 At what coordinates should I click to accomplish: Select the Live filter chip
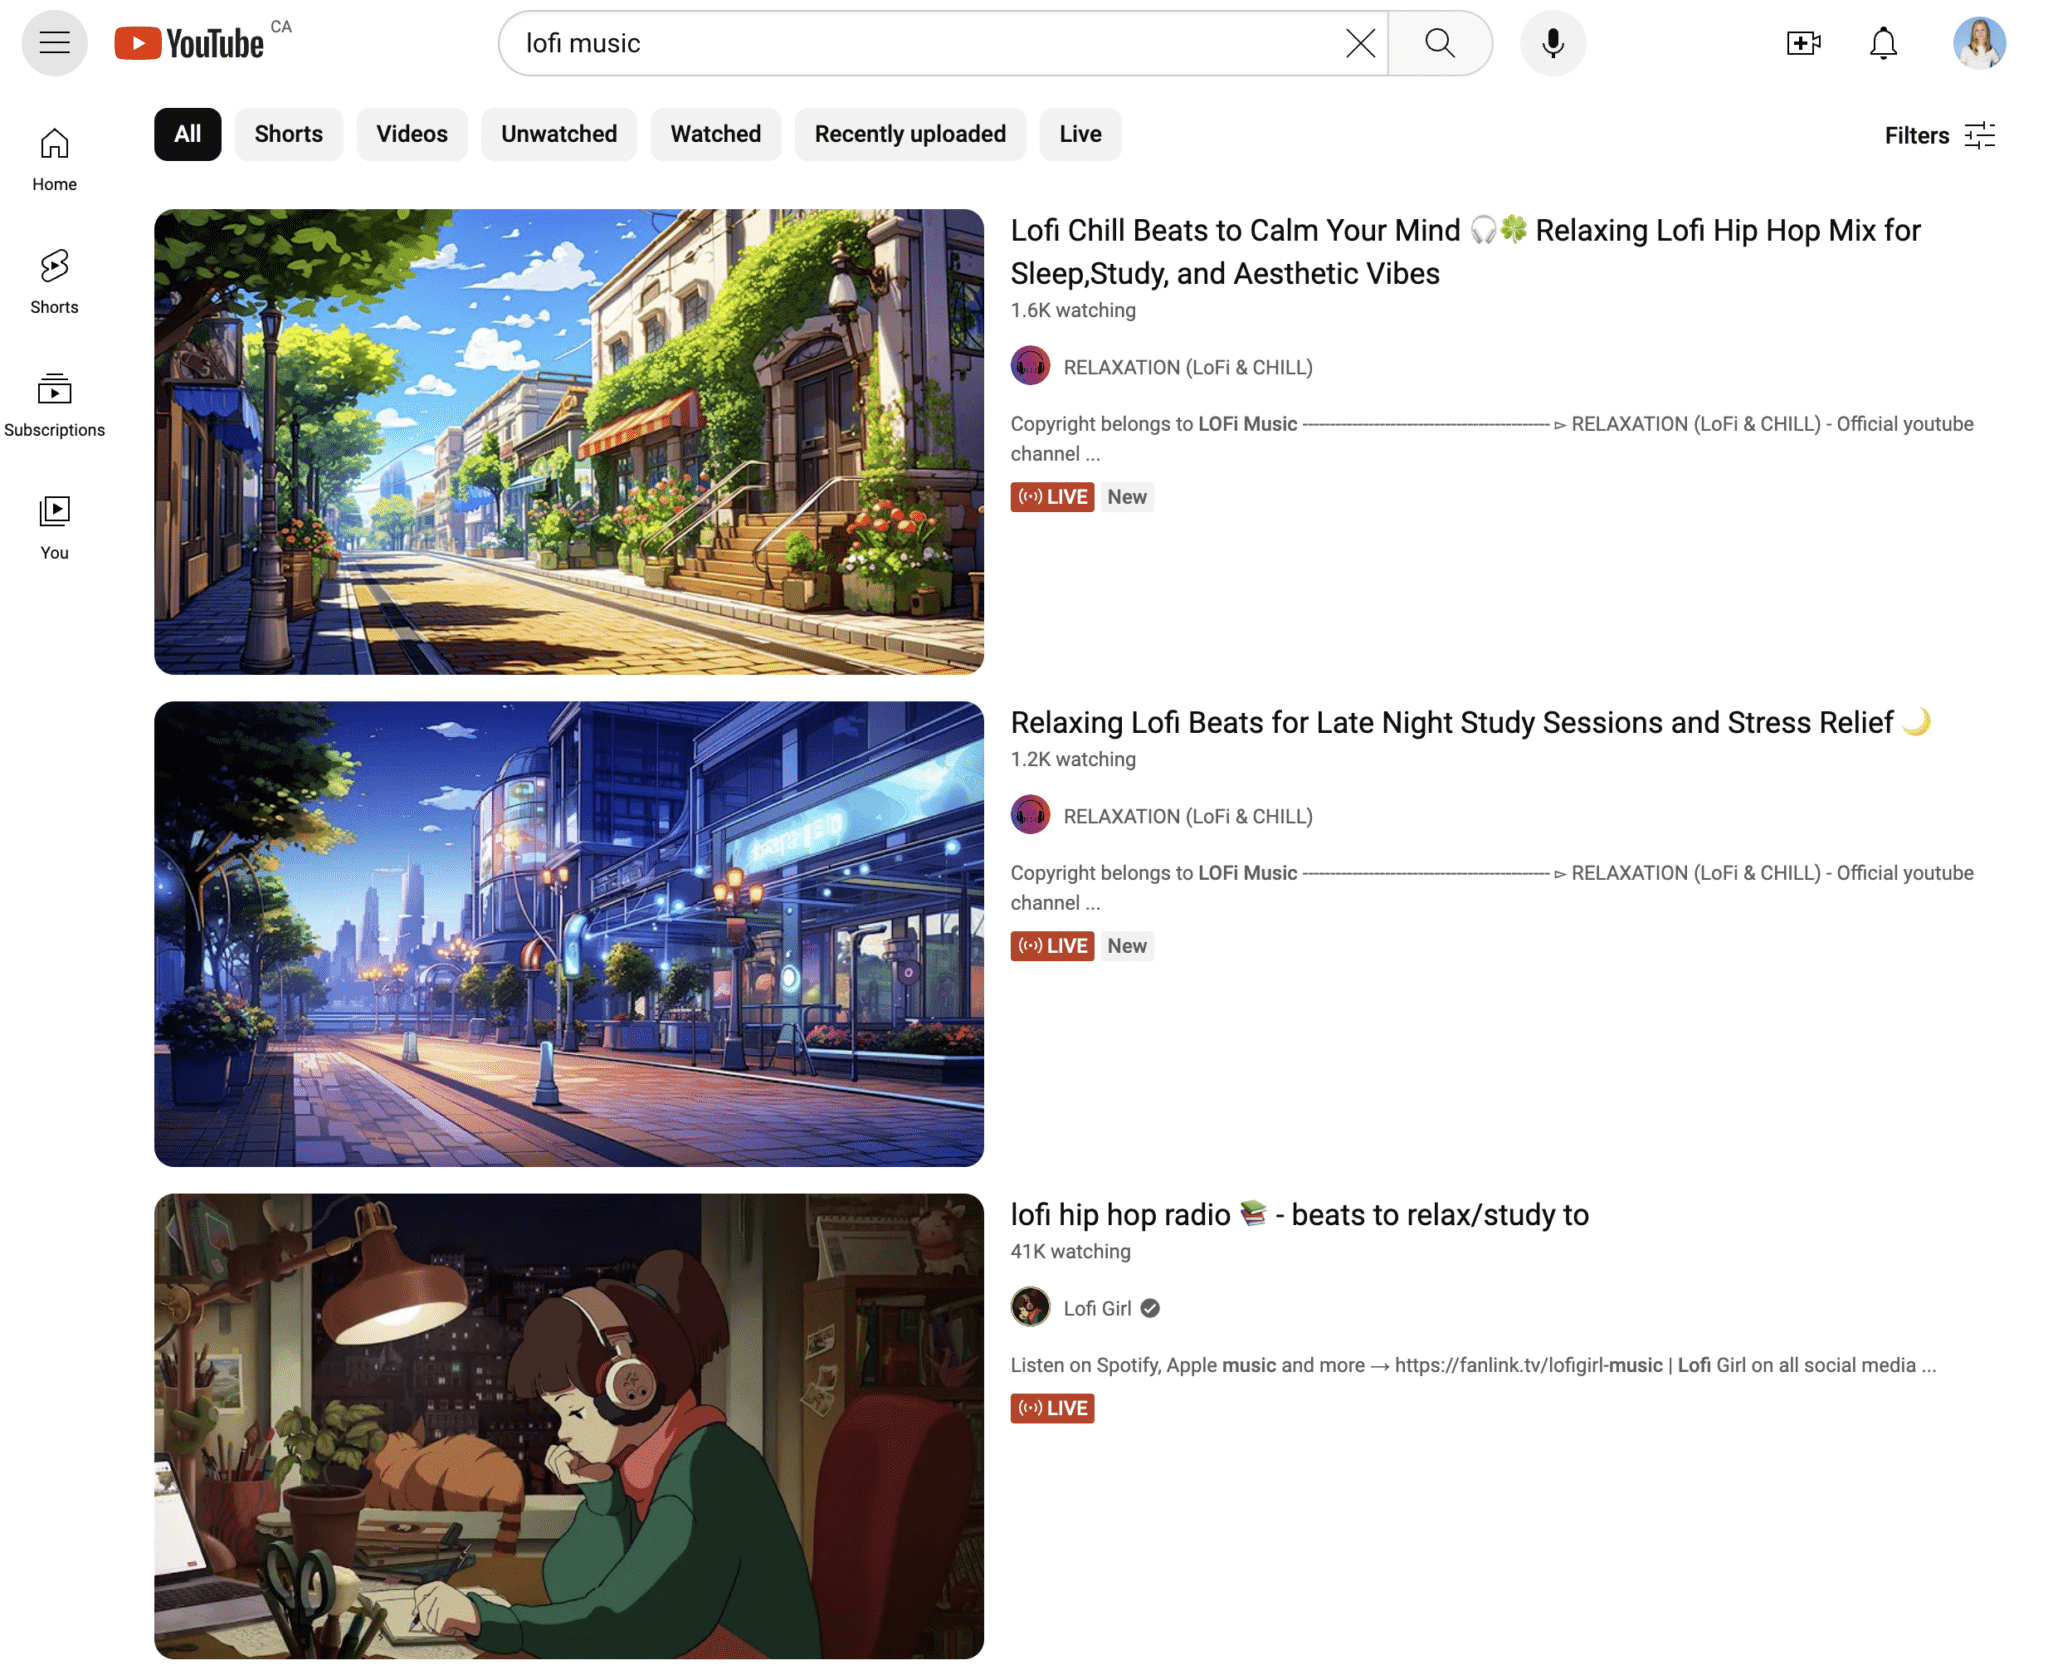pos(1079,134)
